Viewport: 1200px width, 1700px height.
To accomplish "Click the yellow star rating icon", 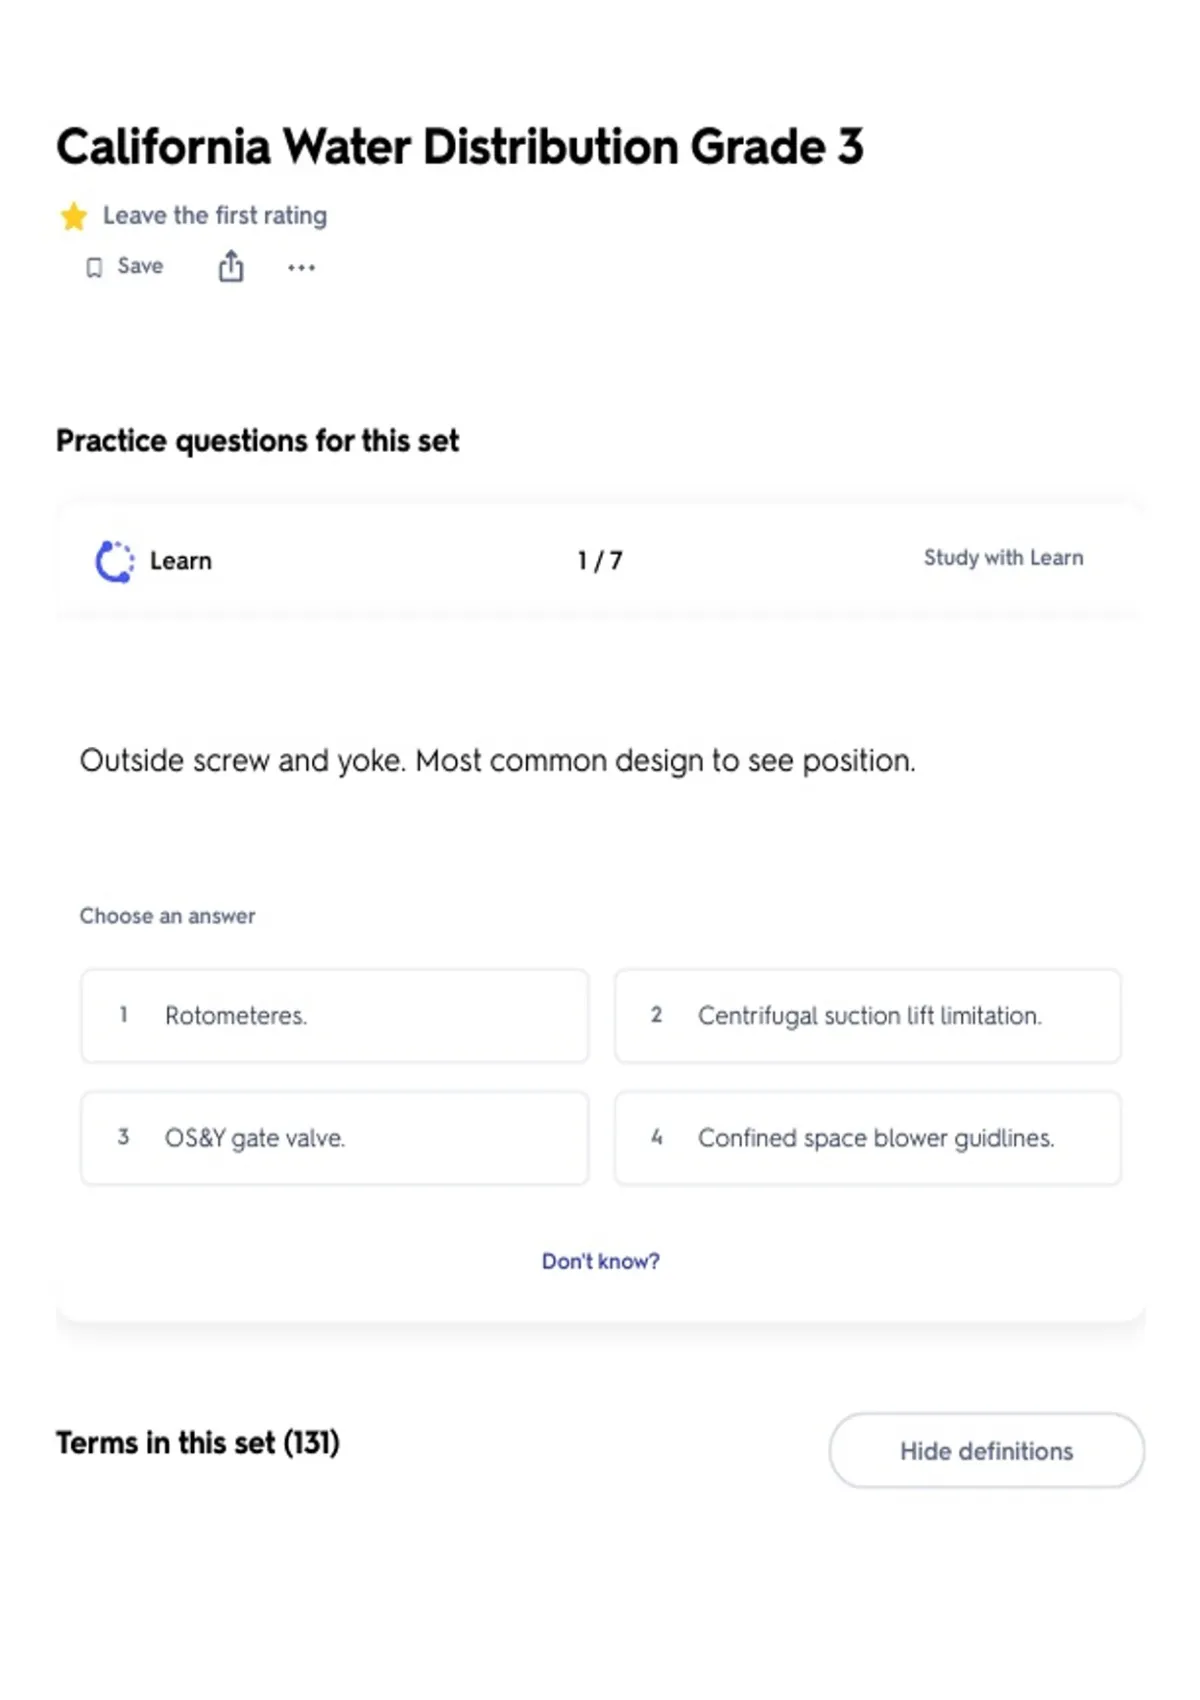I will pos(73,216).
